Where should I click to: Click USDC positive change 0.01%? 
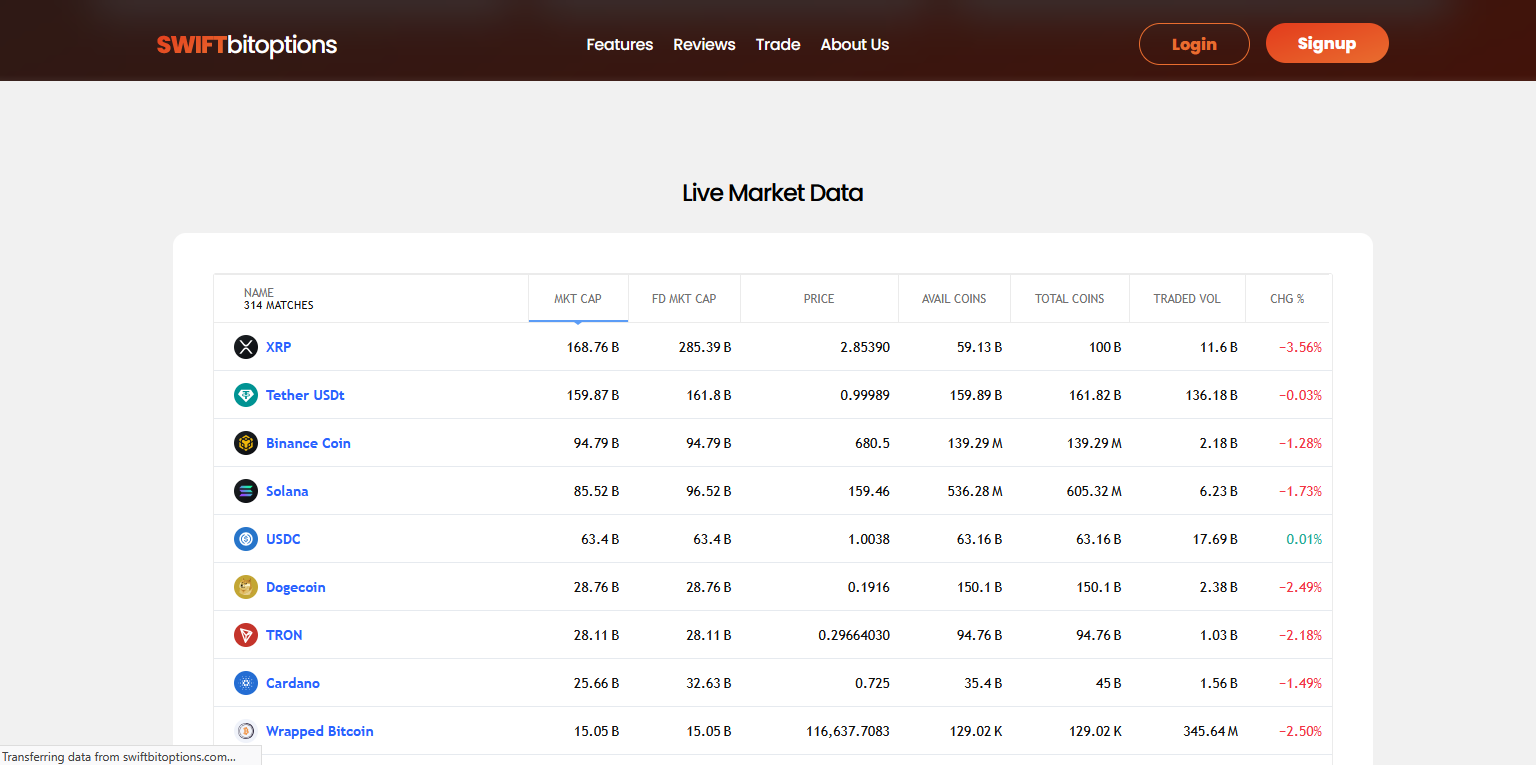click(1304, 539)
